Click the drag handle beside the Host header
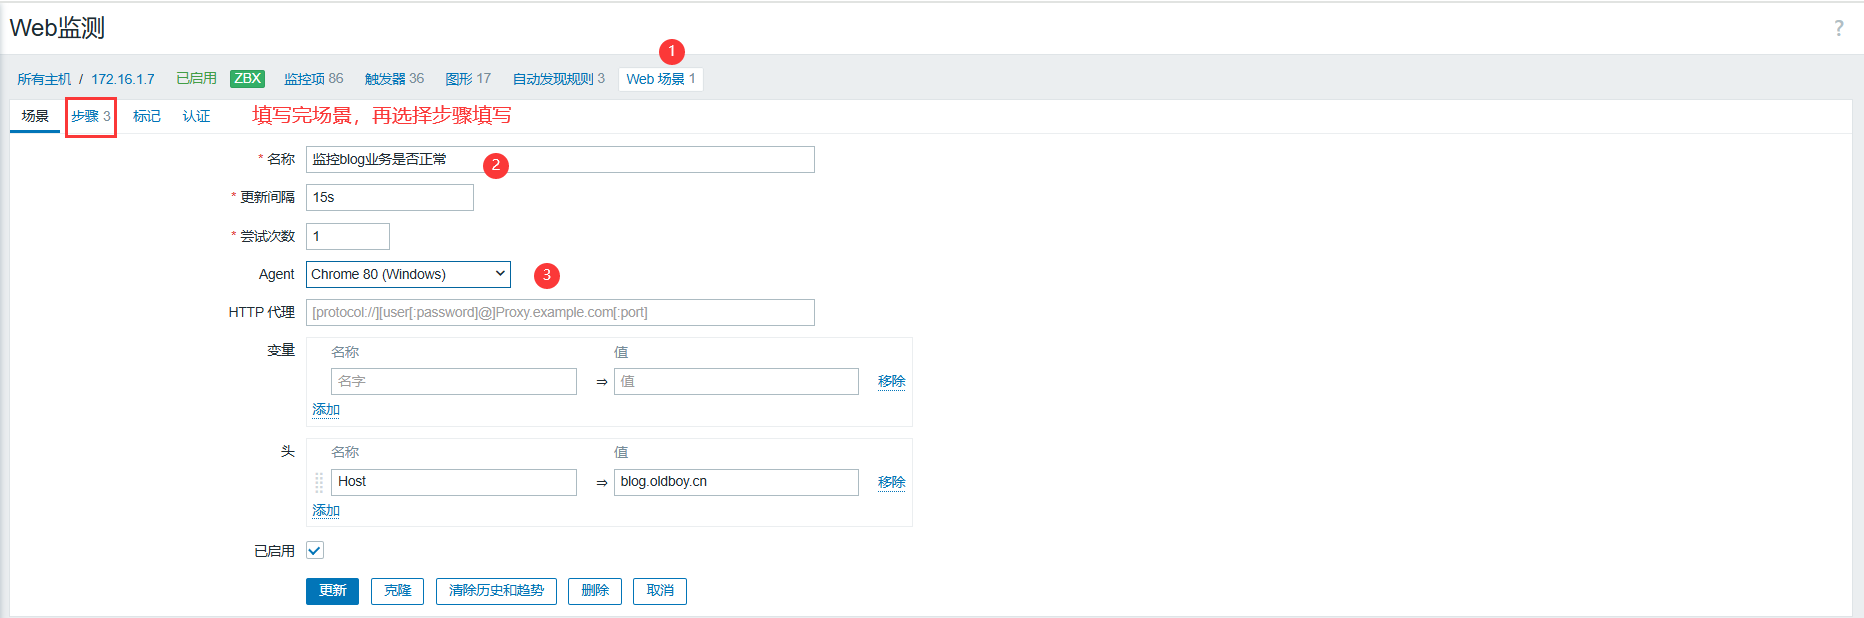Viewport: 1864px width, 618px height. (319, 482)
